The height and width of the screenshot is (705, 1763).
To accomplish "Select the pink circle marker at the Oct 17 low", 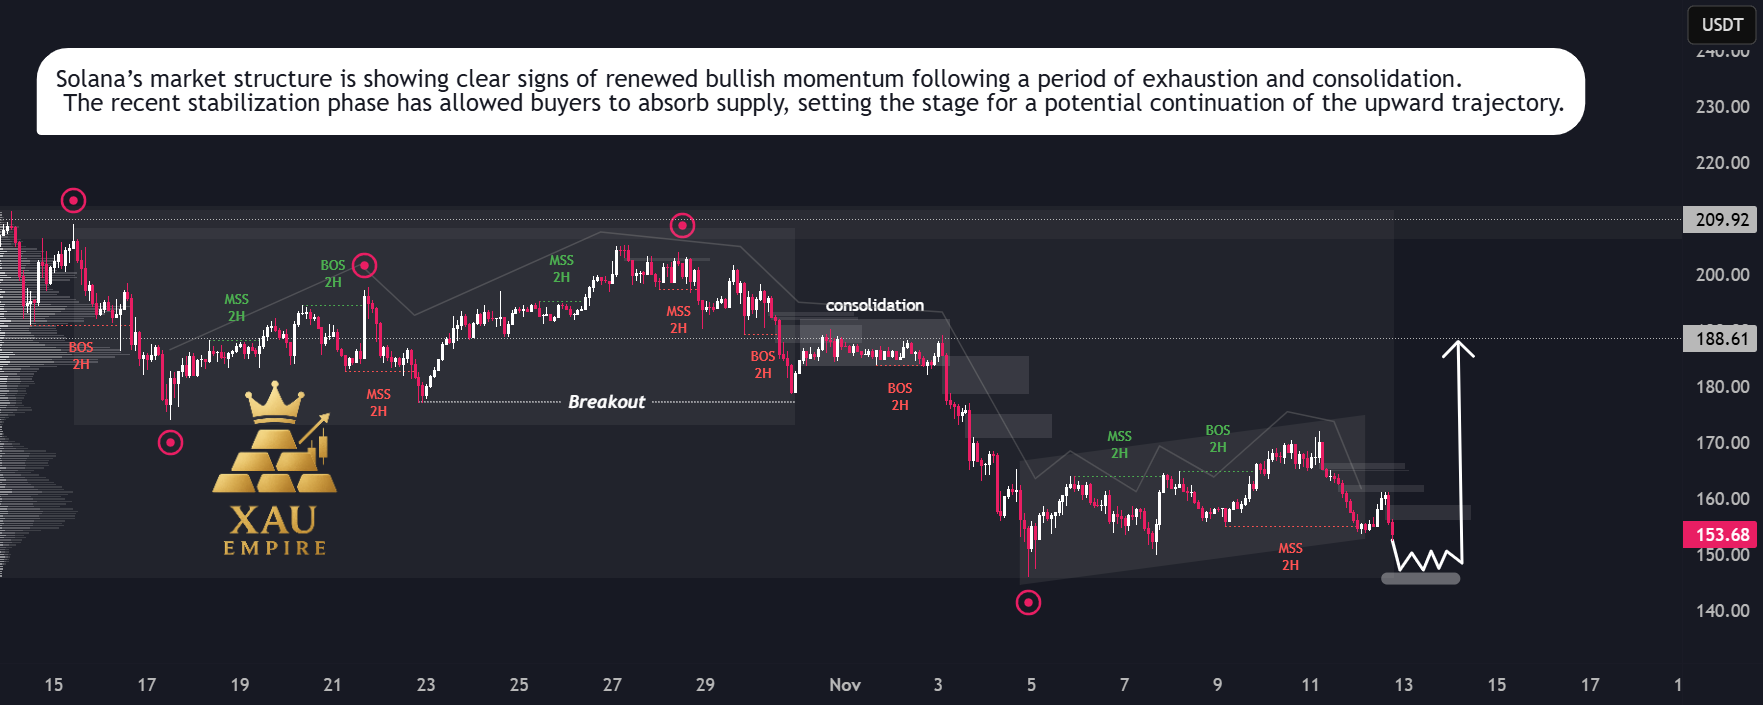I will pos(171,442).
